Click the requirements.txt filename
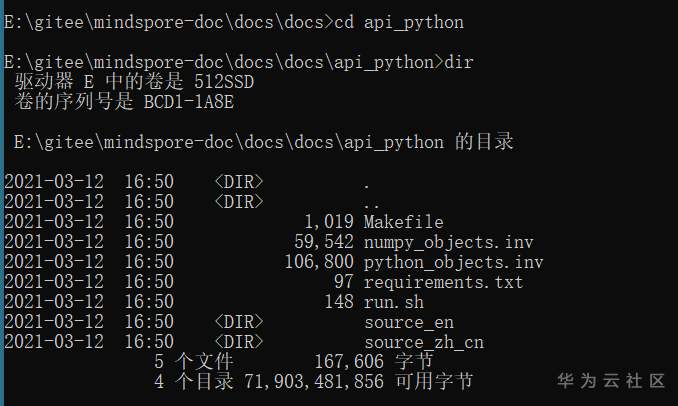The width and height of the screenshot is (678, 406). coord(443,282)
